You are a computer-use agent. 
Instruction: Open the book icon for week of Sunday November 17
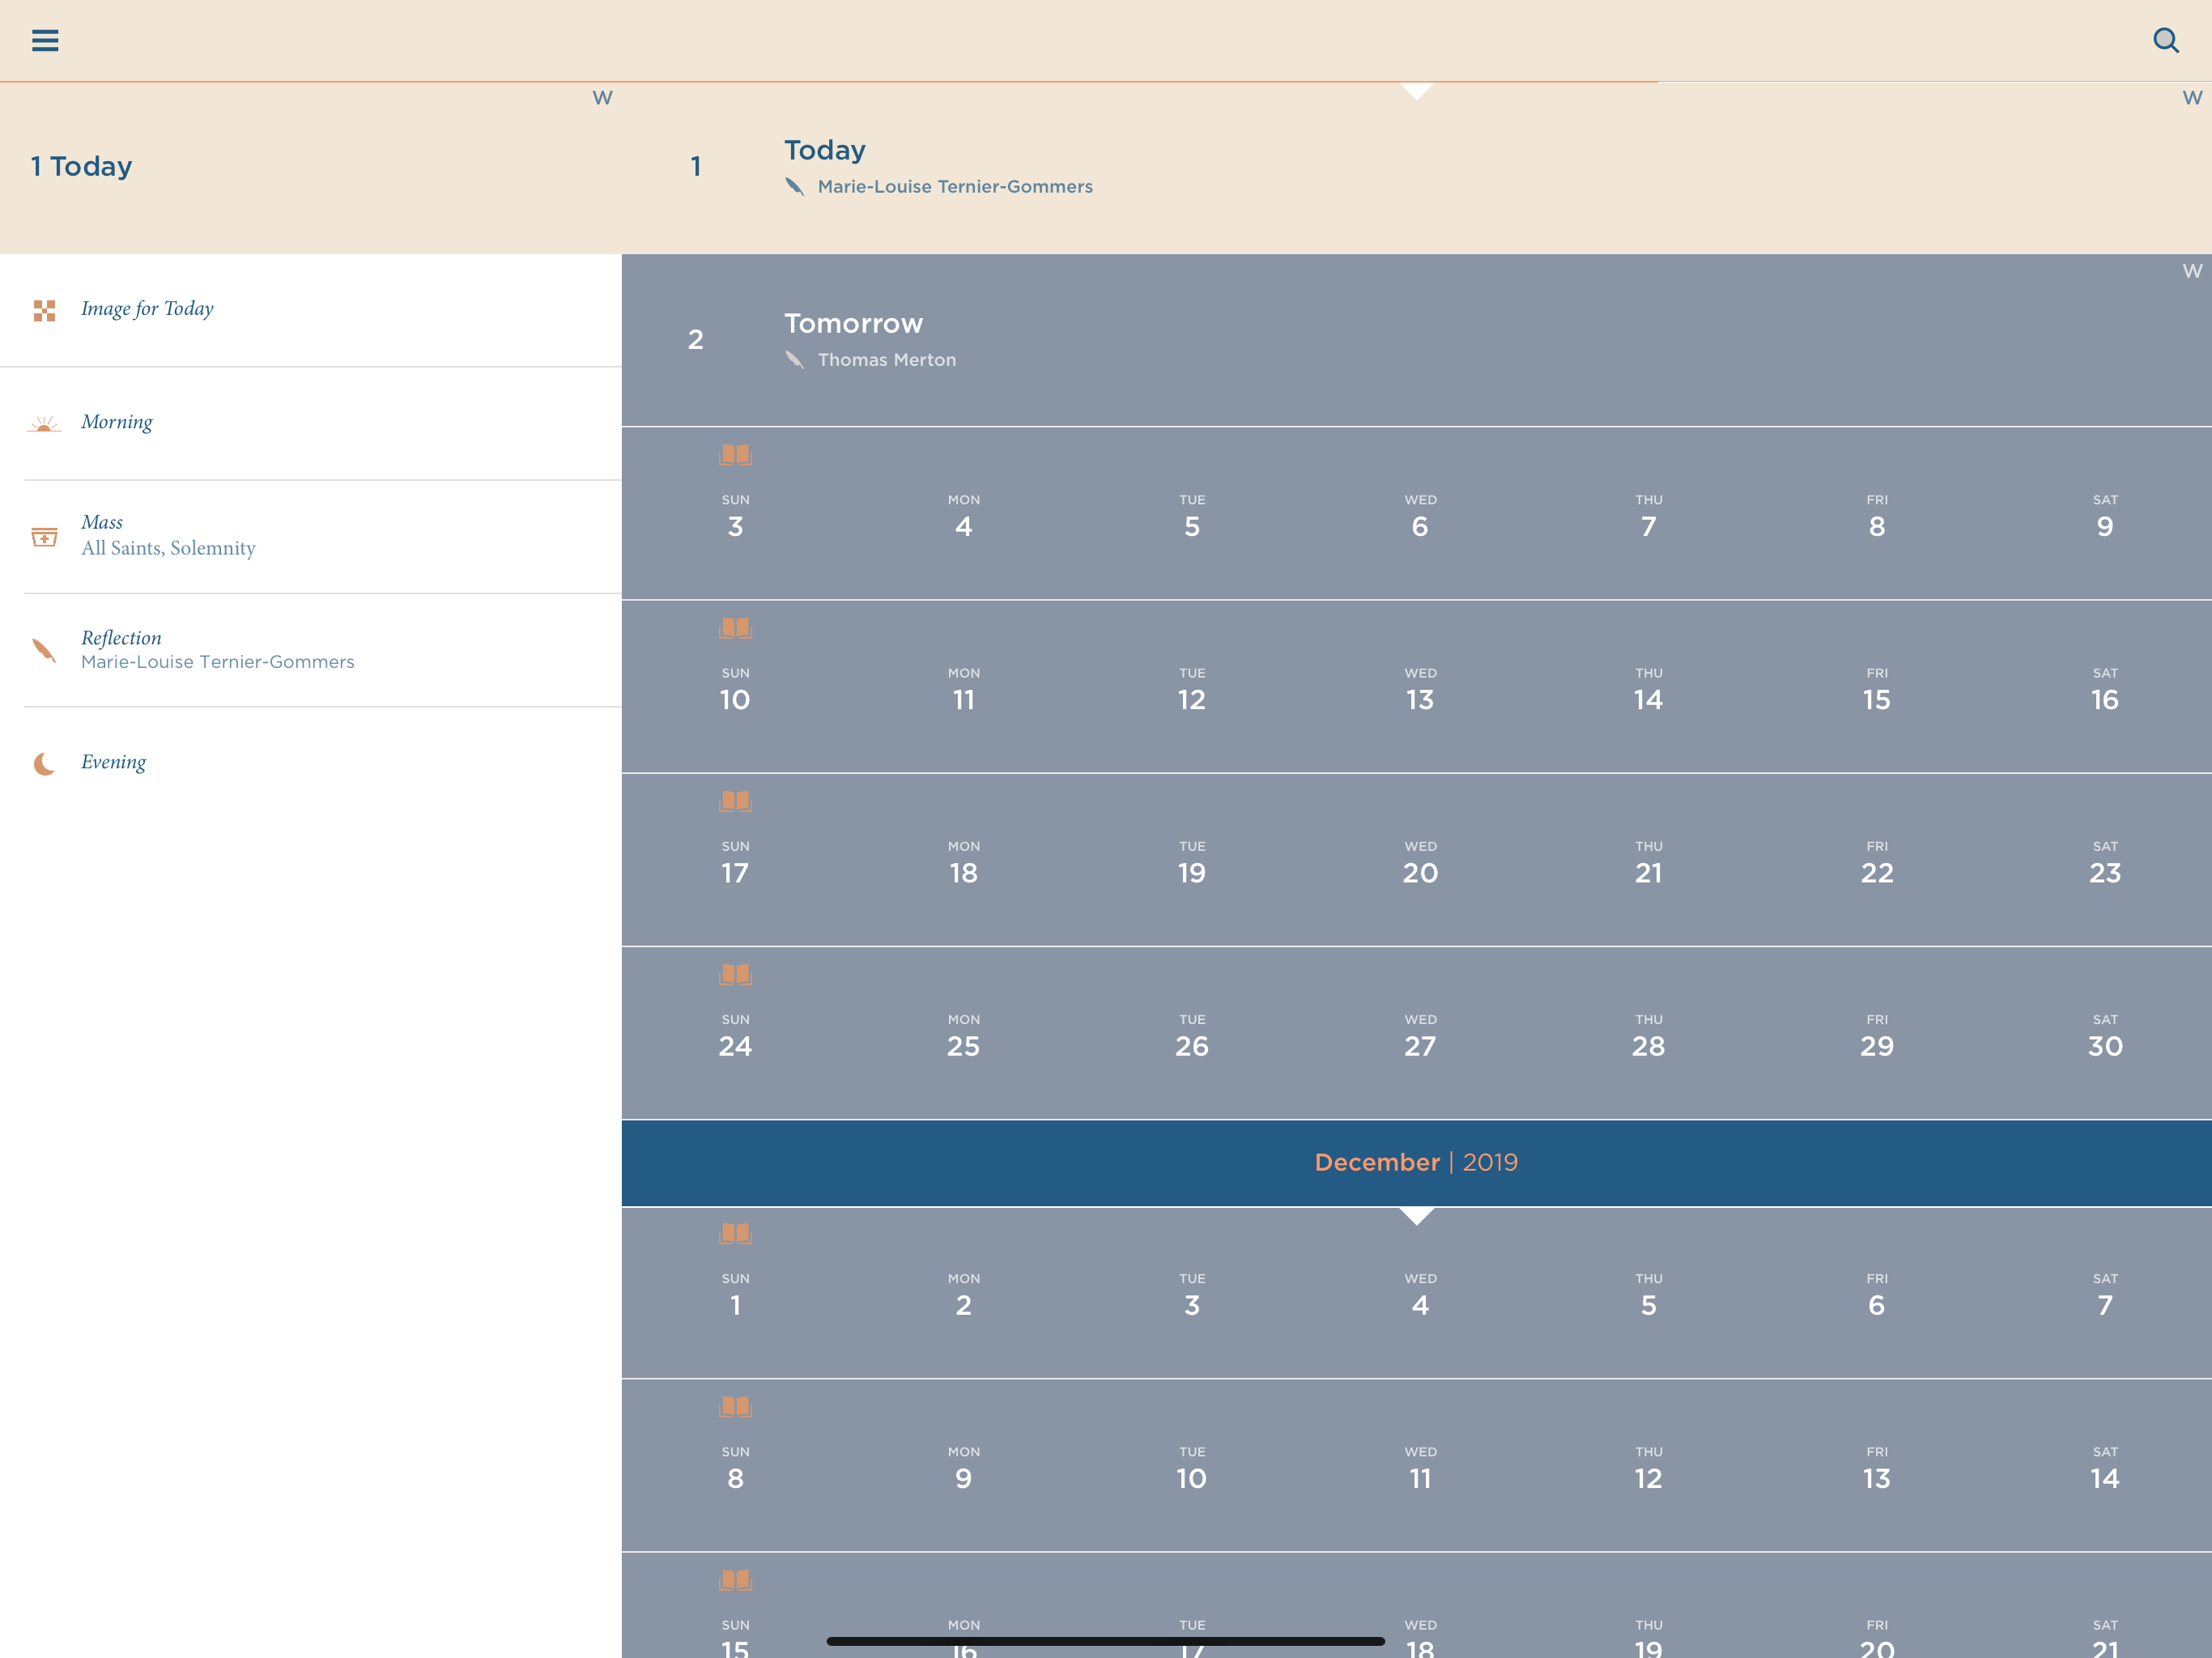pyautogui.click(x=735, y=801)
